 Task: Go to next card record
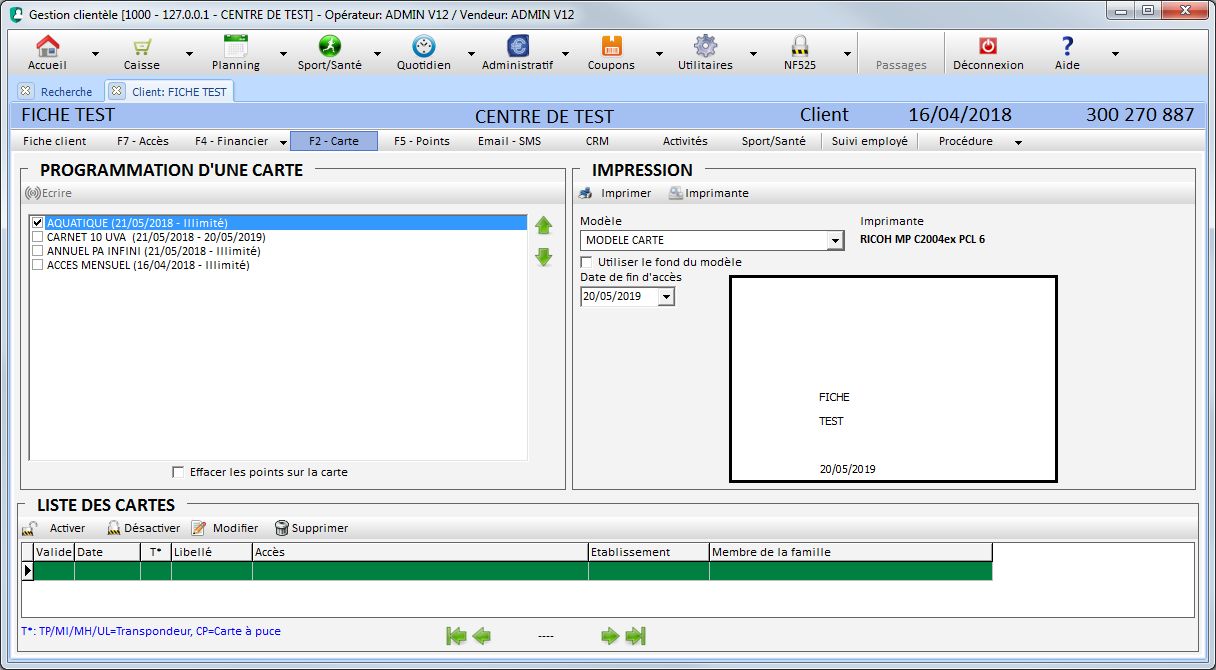[x=610, y=635]
